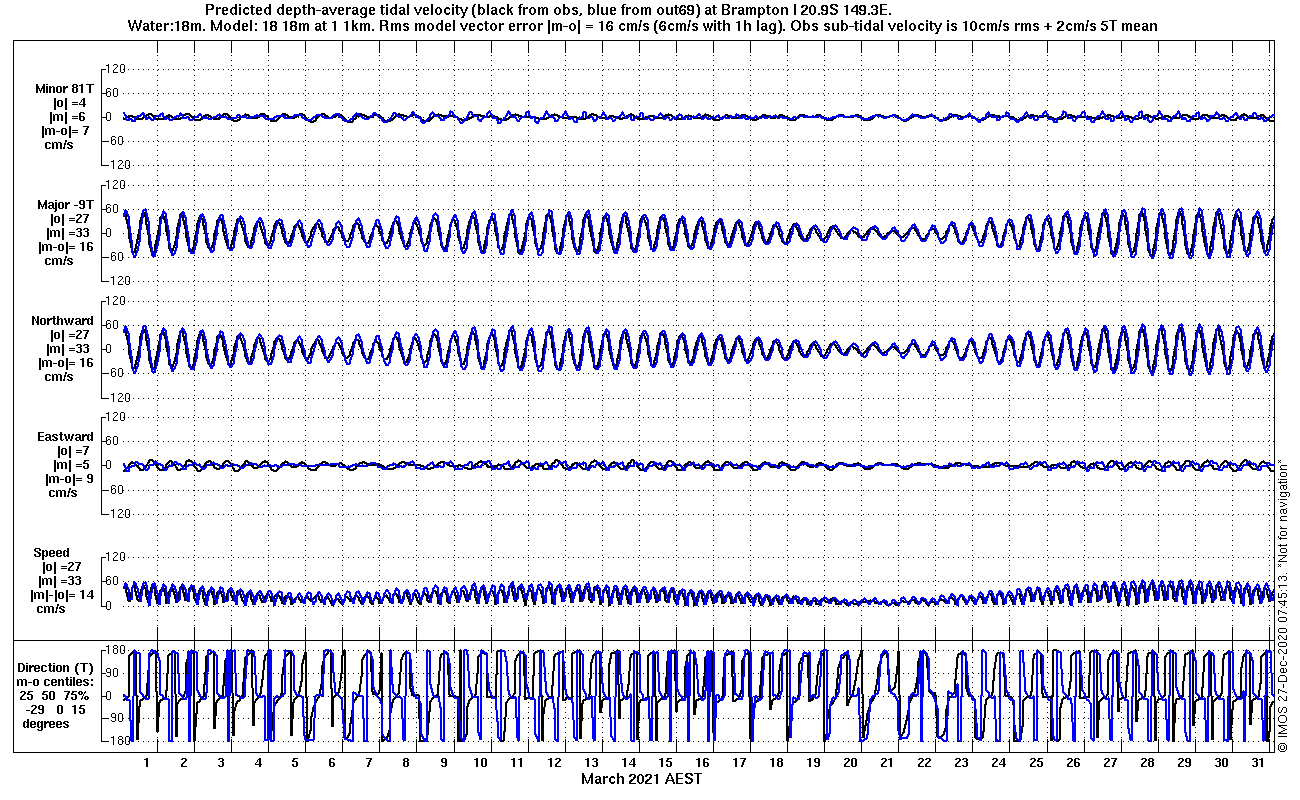Click the subtitle line starting with 'Water:18m. Model'

(643, 26)
